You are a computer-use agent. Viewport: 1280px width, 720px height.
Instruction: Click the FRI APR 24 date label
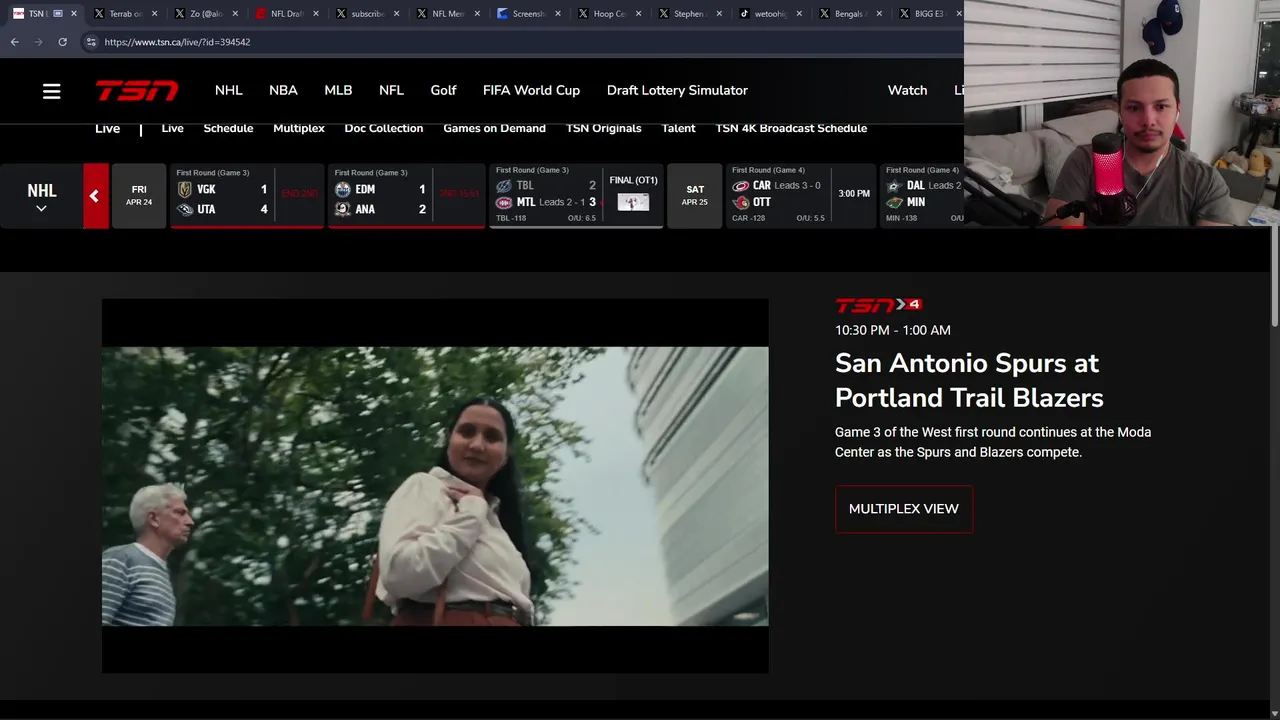coord(139,196)
